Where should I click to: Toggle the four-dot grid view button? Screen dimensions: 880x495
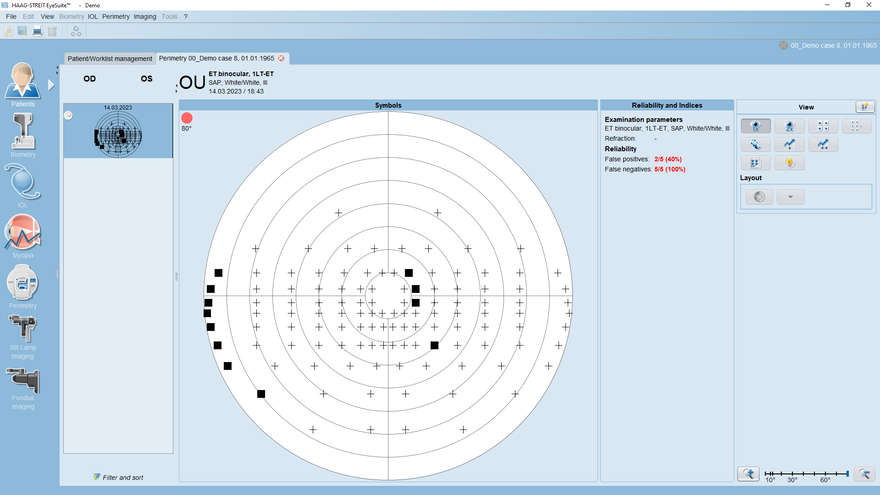pyautogui.click(x=822, y=126)
